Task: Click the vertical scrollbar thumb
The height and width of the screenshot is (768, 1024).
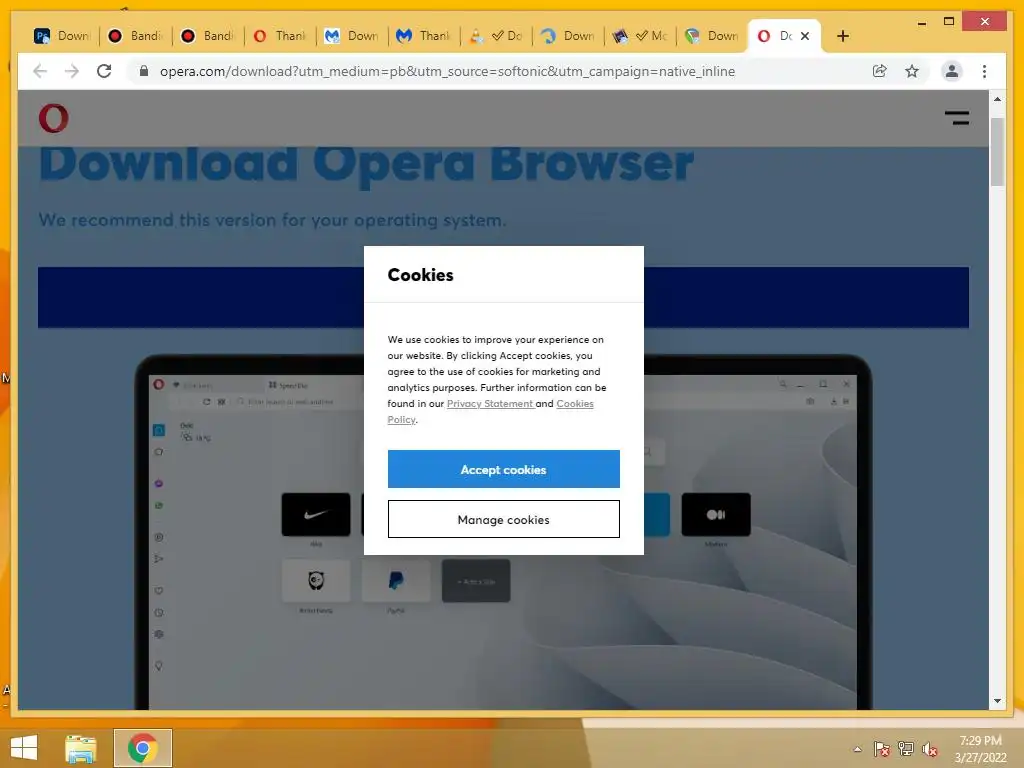Action: click(997, 152)
